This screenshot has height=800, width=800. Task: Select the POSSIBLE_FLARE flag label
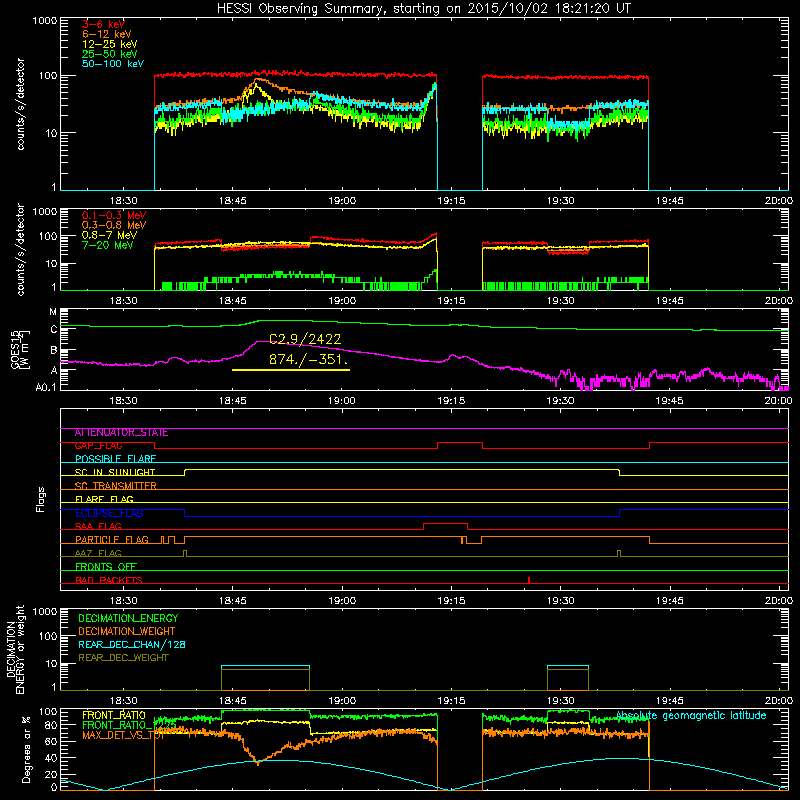[115, 459]
